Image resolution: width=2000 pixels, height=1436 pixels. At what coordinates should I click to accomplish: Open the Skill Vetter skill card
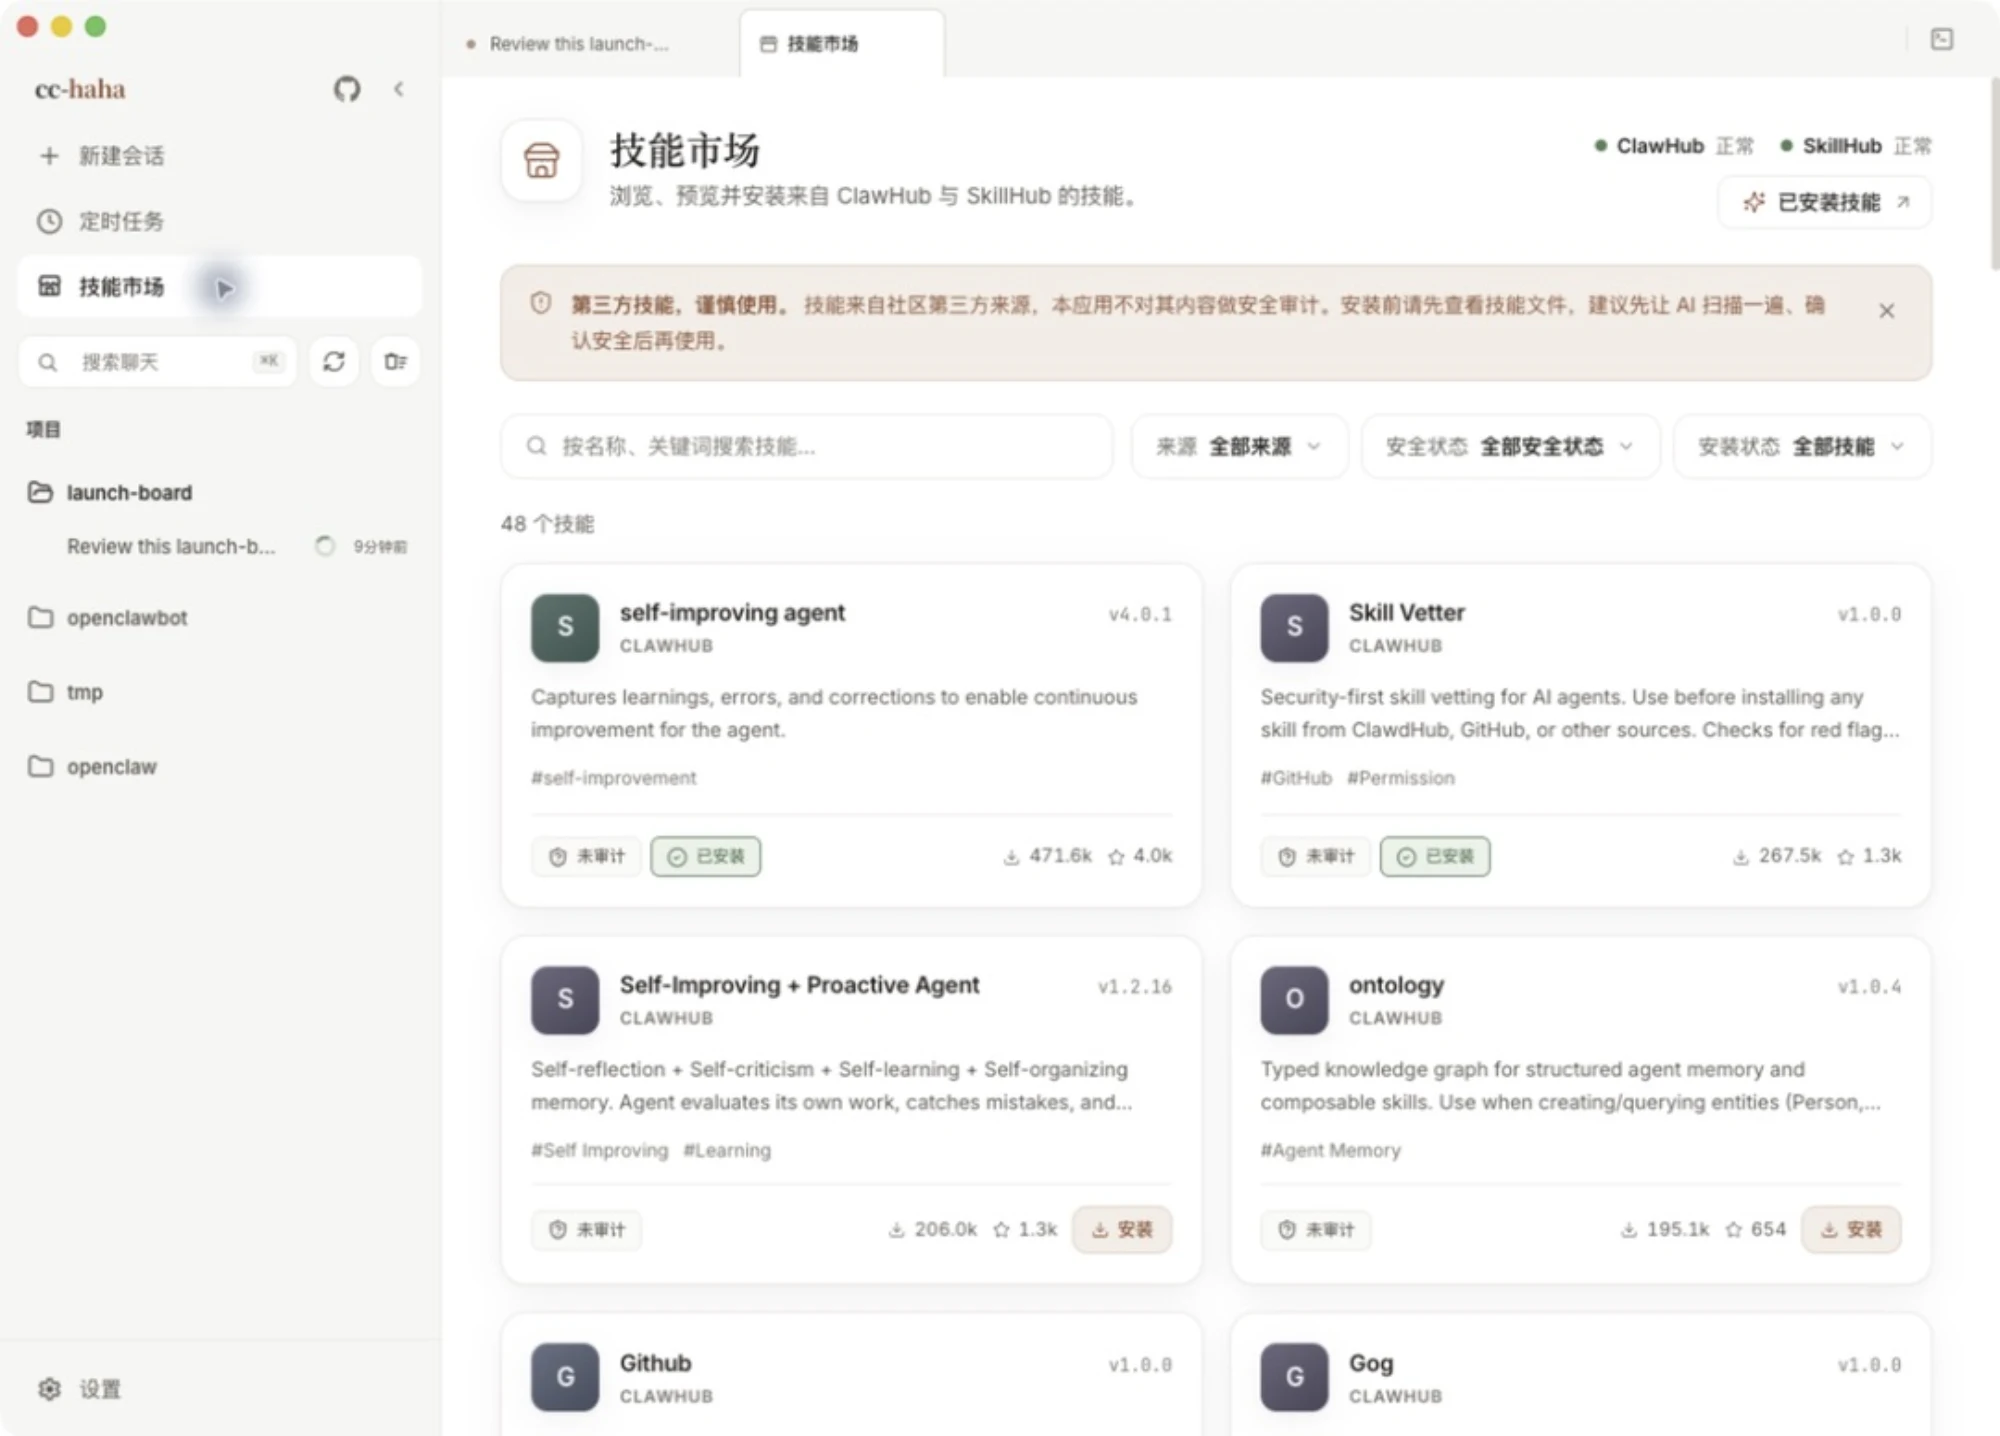pos(1580,735)
